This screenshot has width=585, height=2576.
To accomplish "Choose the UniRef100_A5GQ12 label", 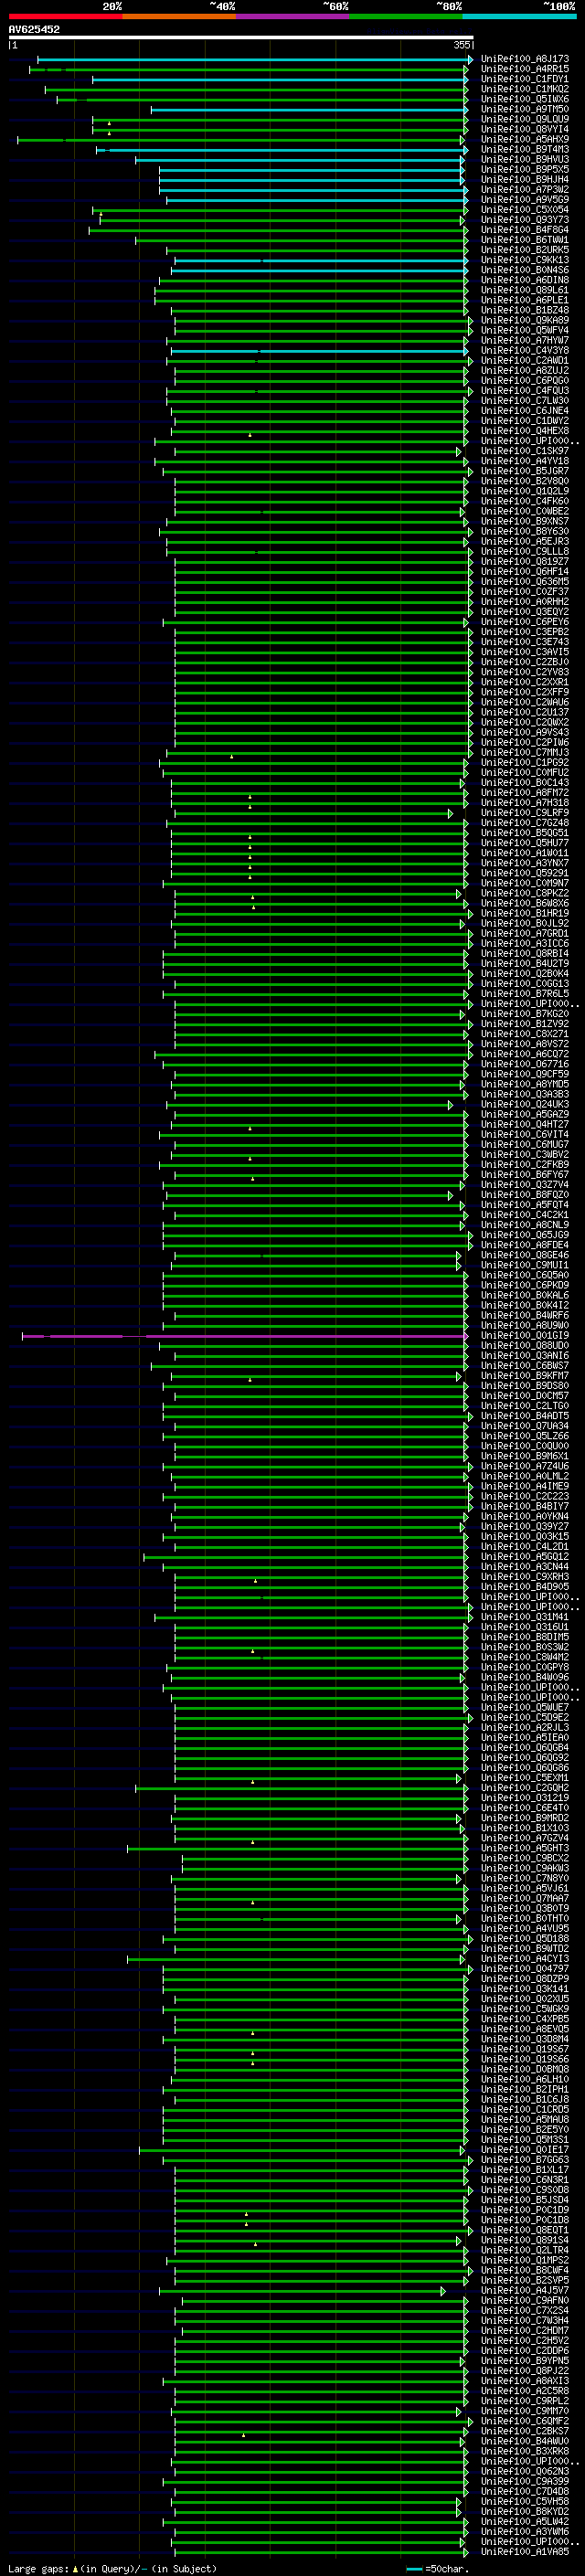I will point(524,1557).
